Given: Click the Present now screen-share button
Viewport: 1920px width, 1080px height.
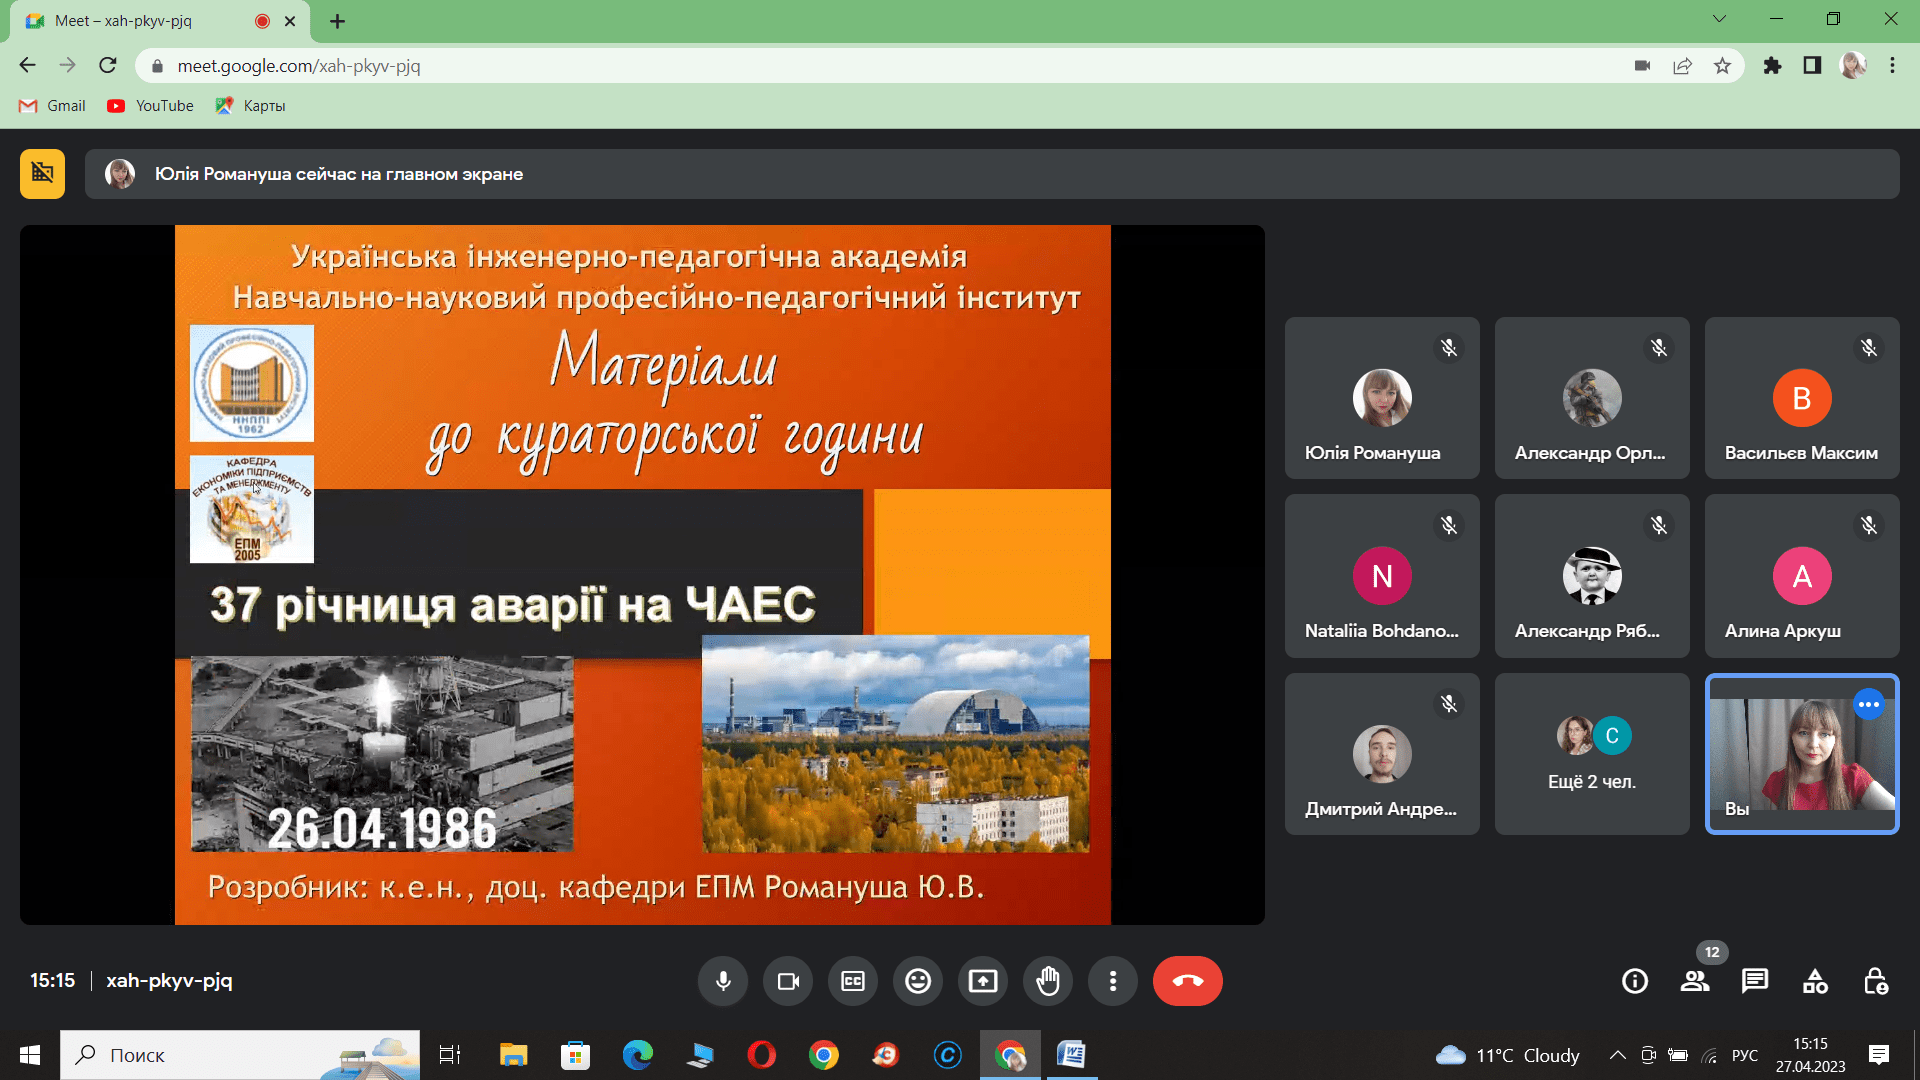Looking at the screenshot, I should [983, 981].
